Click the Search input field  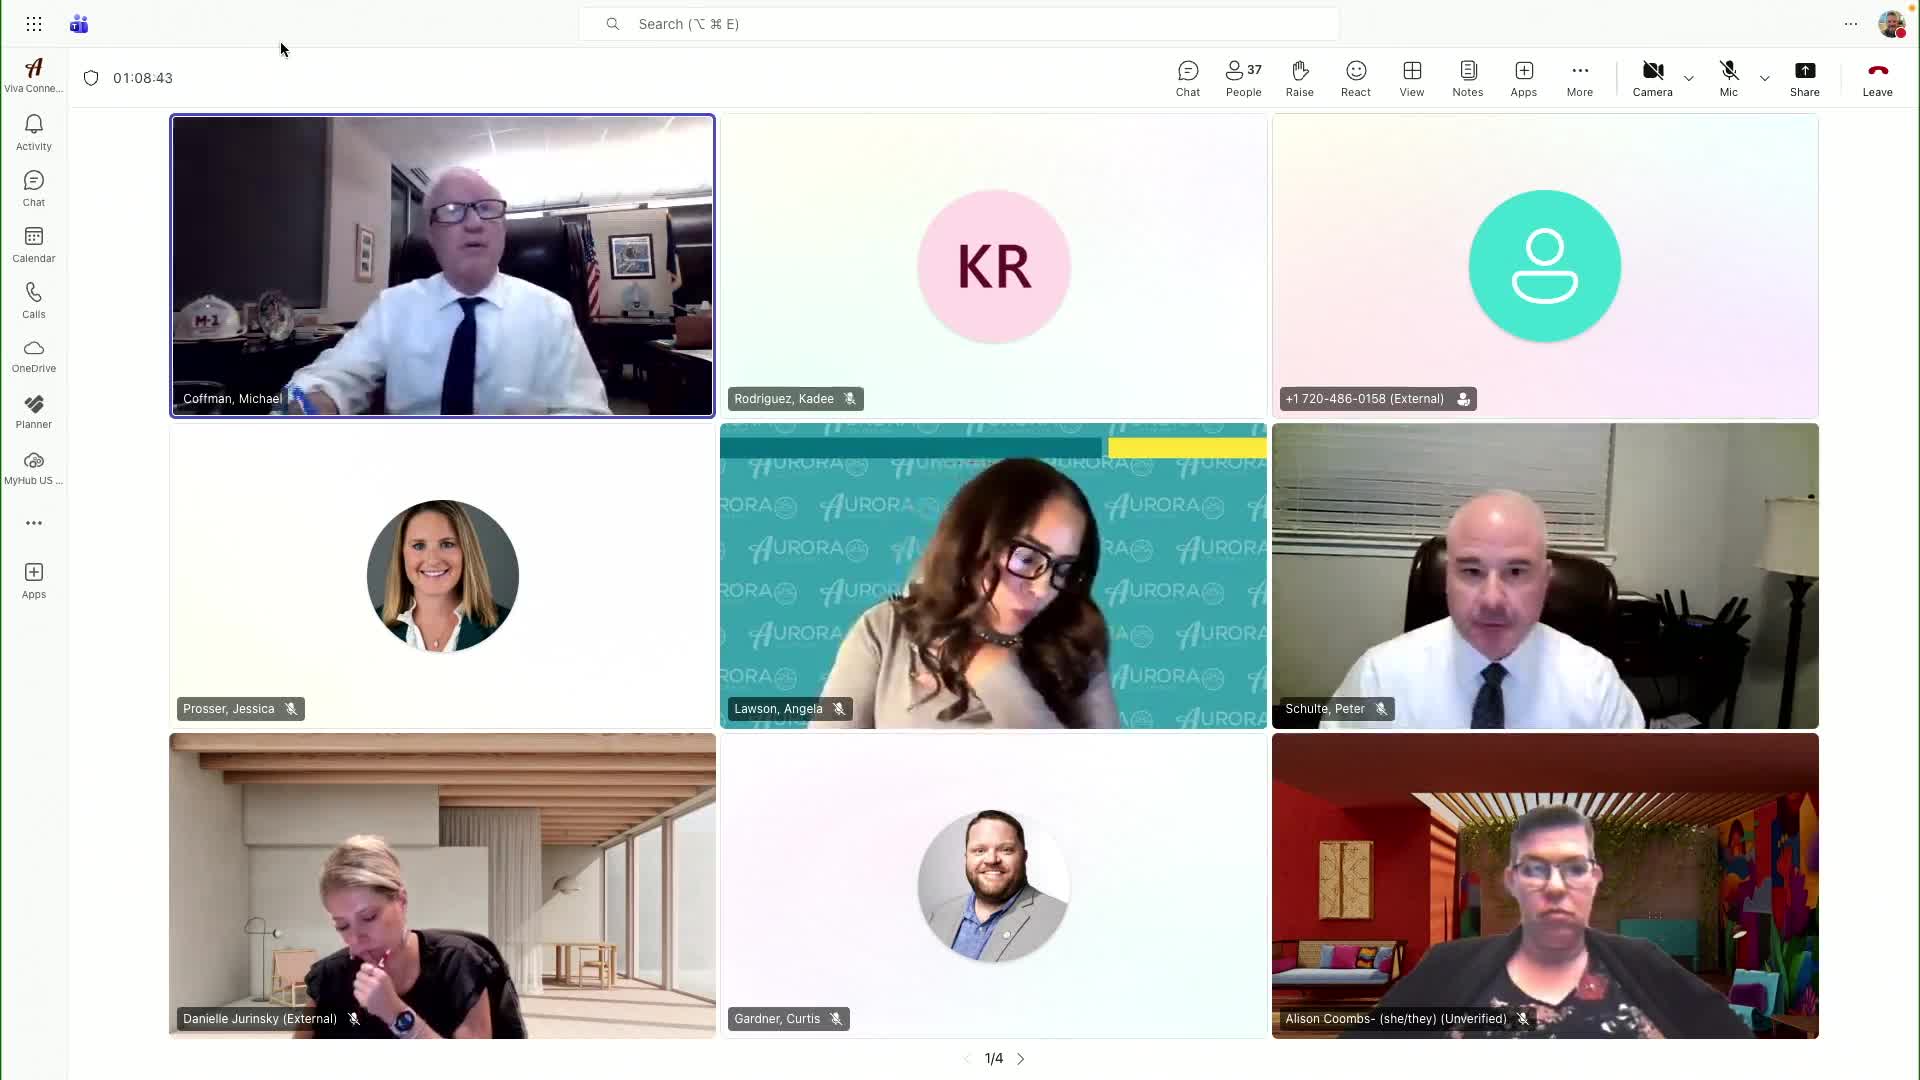click(960, 24)
